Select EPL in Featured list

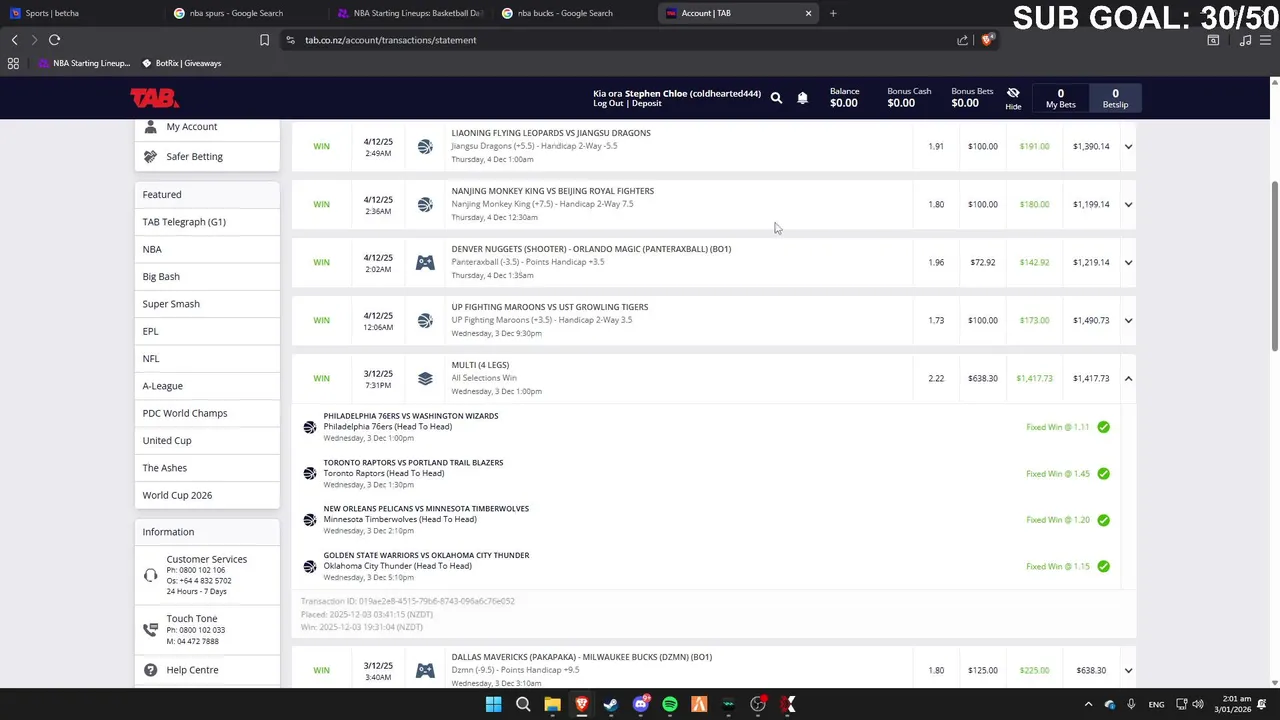(150, 331)
